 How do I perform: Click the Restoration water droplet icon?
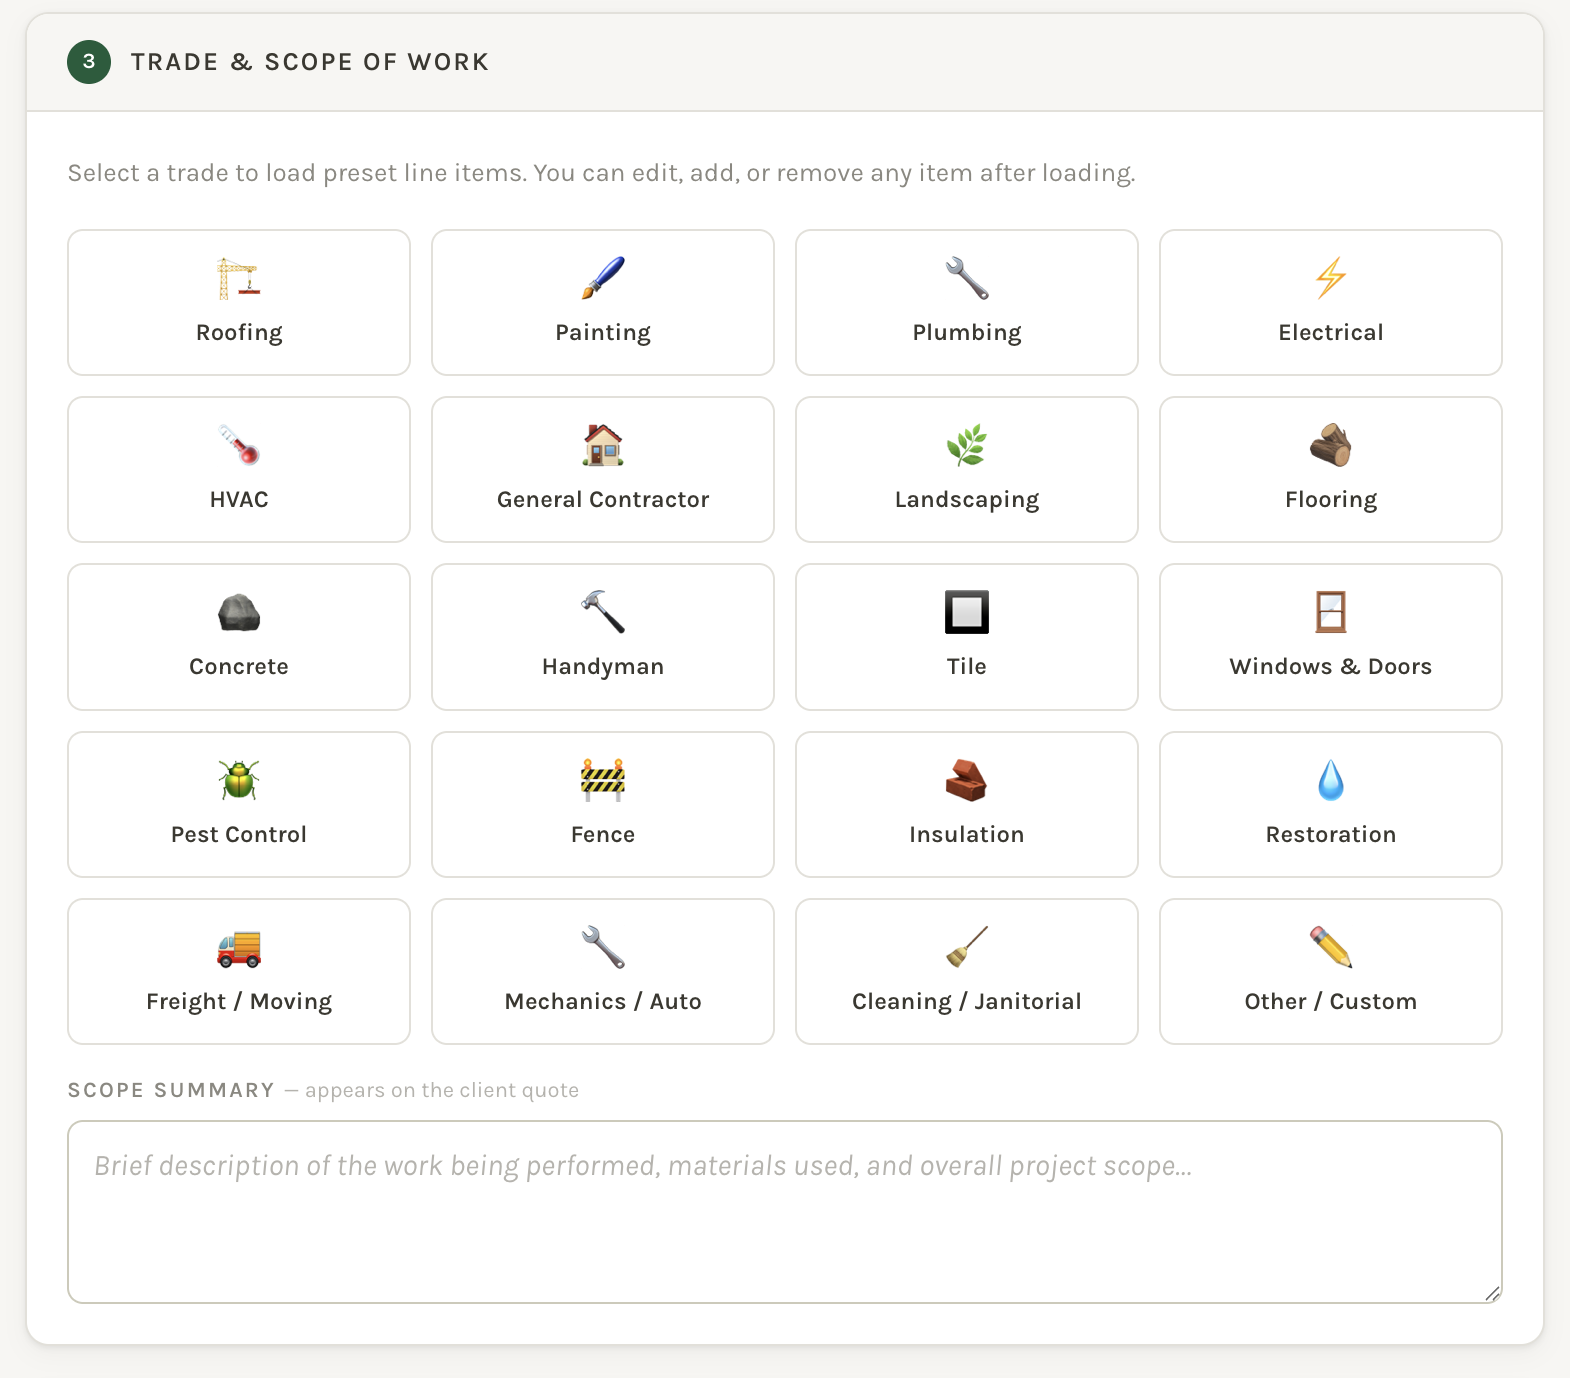tap(1331, 781)
